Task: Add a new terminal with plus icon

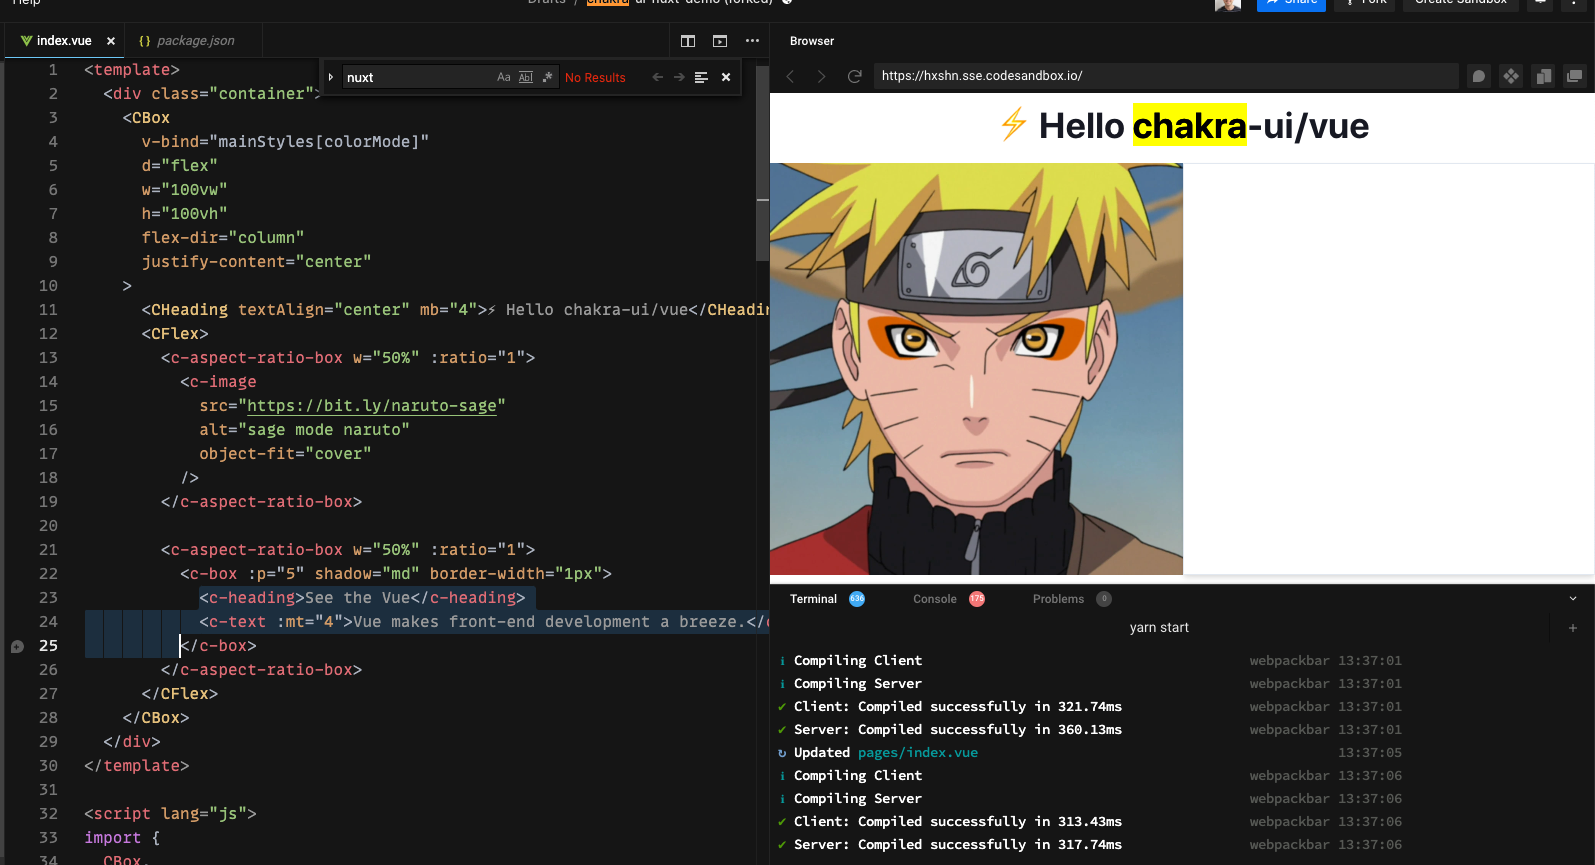Action: [x=1573, y=628]
